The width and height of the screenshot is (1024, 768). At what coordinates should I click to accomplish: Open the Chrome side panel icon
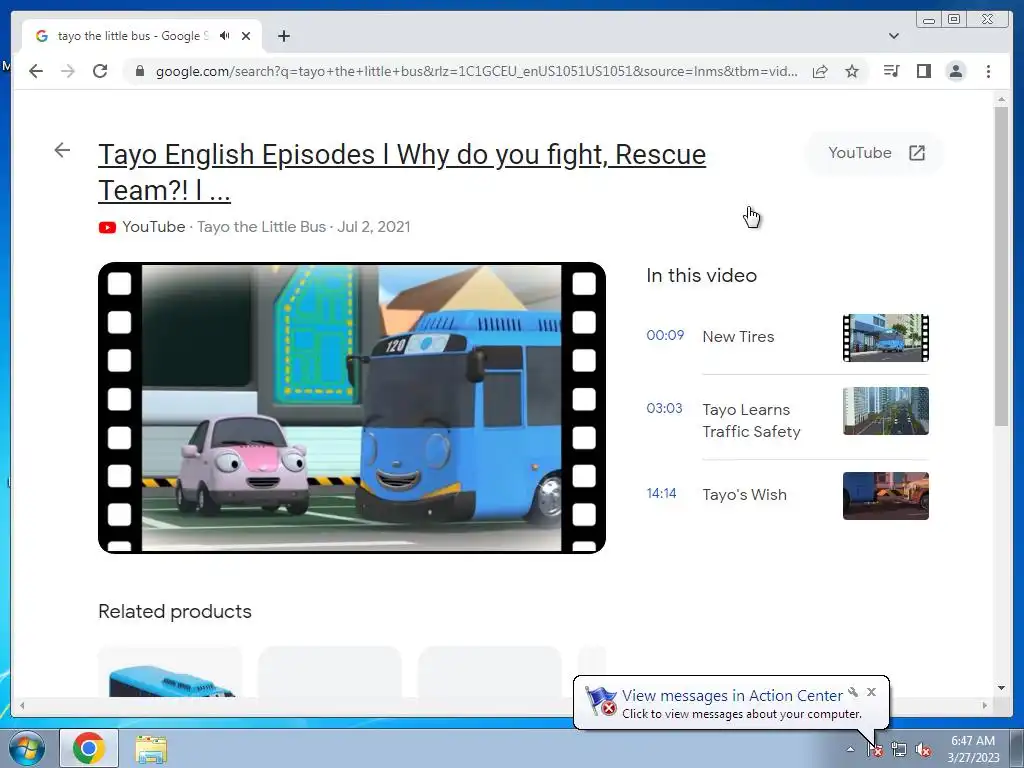click(923, 71)
